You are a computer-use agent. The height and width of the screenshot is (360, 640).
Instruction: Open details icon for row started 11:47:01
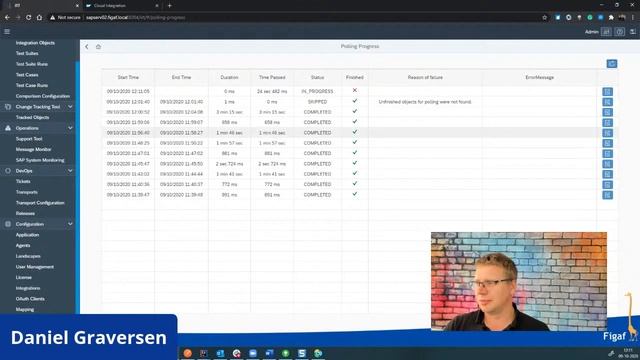coord(607,153)
